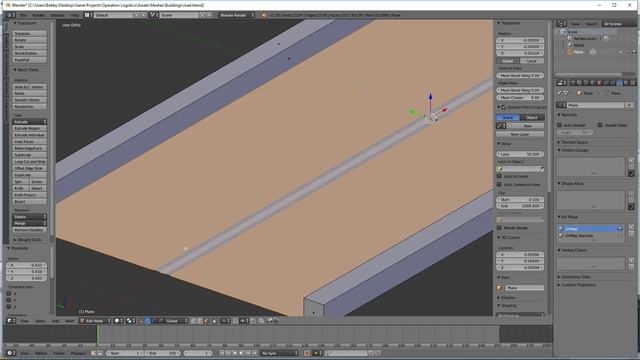The height and width of the screenshot is (360, 640).
Task: Toggle Local transform in Properties panel
Action: (x=532, y=61)
